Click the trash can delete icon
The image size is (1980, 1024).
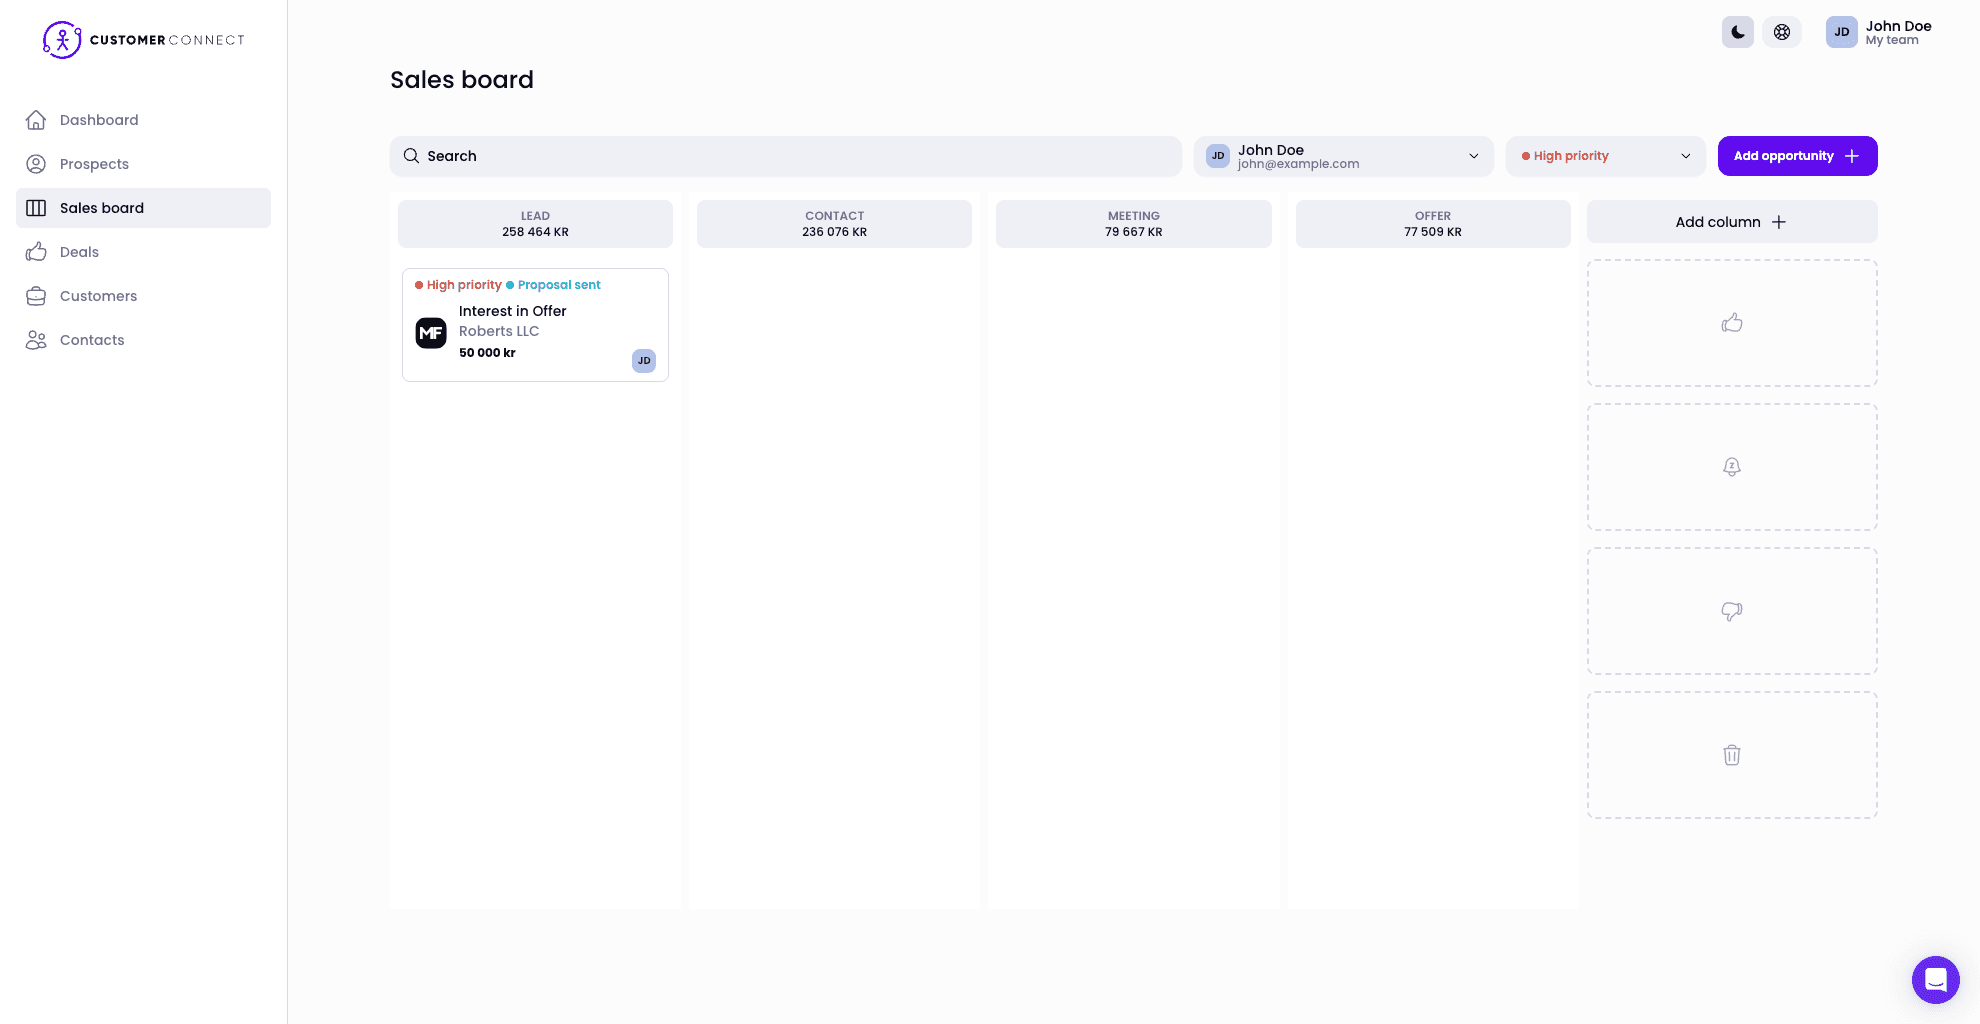click(x=1731, y=755)
